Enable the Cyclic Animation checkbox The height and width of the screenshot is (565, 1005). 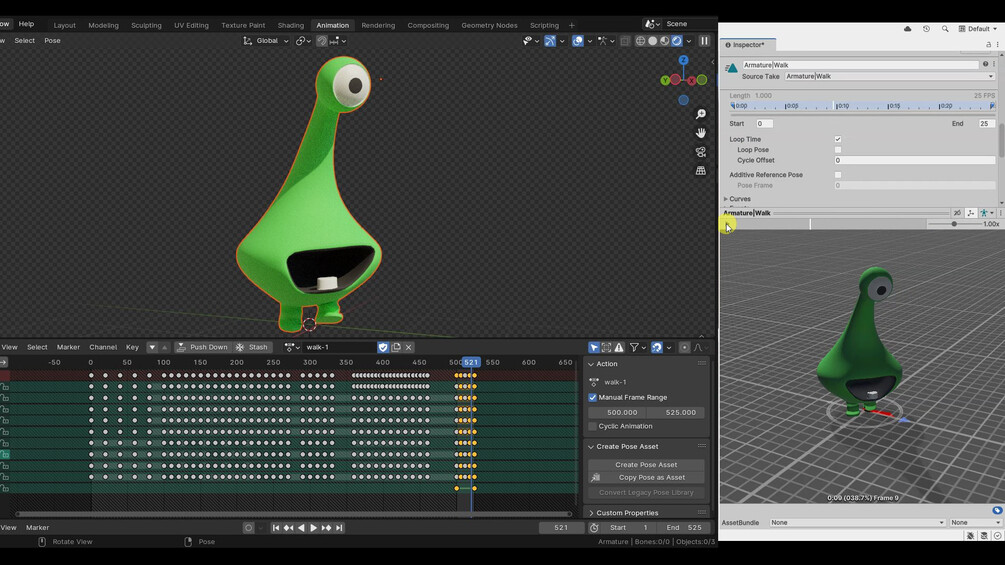[x=593, y=426]
